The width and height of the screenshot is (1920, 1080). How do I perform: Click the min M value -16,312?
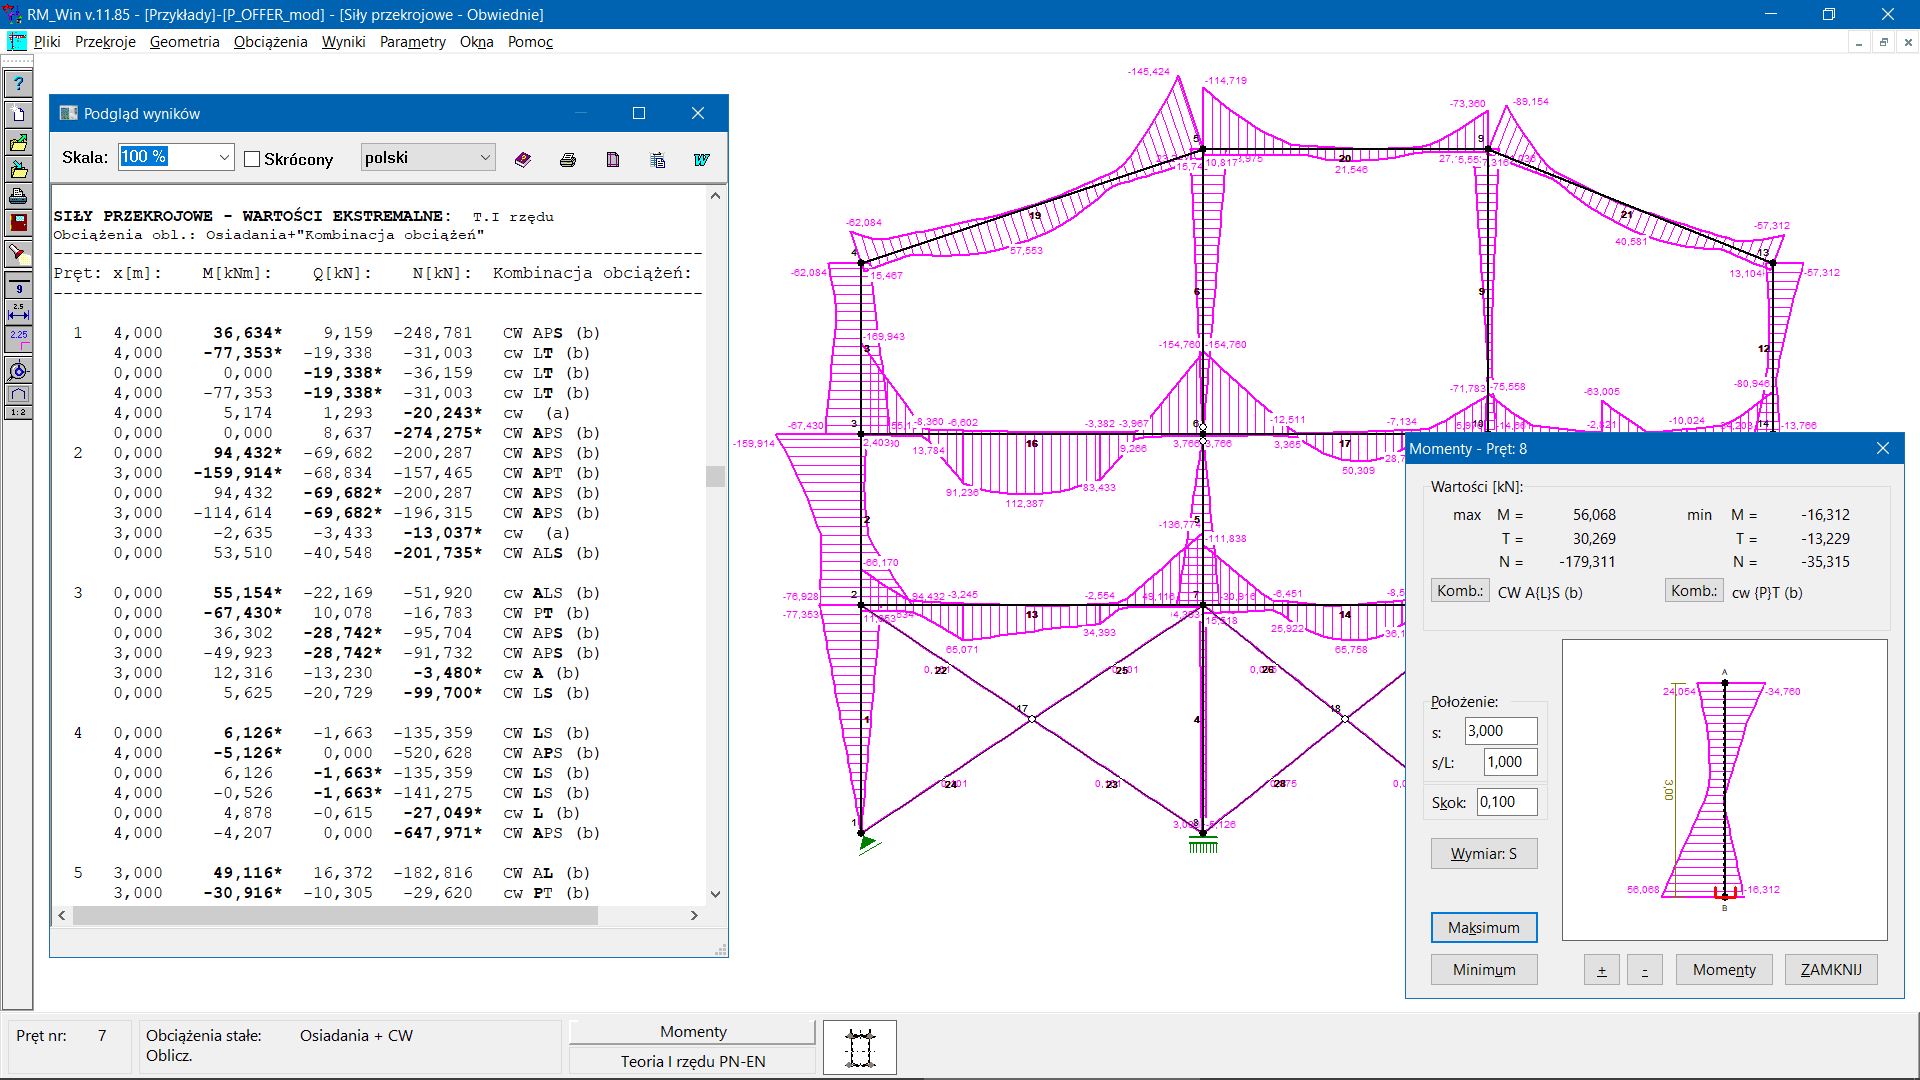coord(1825,515)
